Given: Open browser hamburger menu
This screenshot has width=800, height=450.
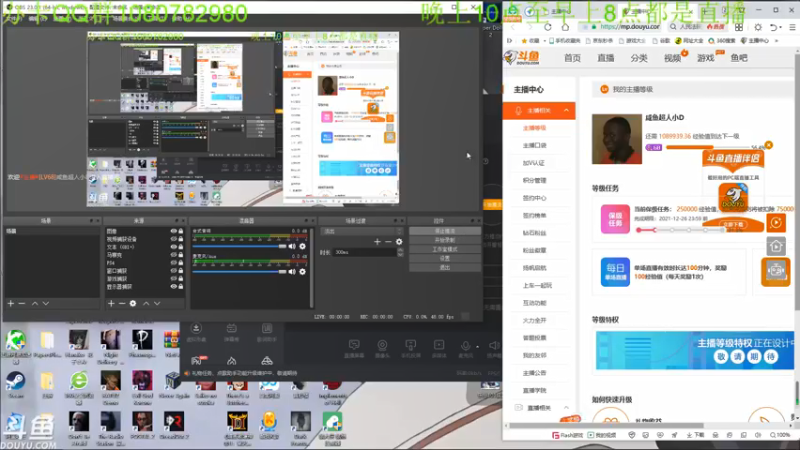Looking at the screenshot, I should coord(792,27).
